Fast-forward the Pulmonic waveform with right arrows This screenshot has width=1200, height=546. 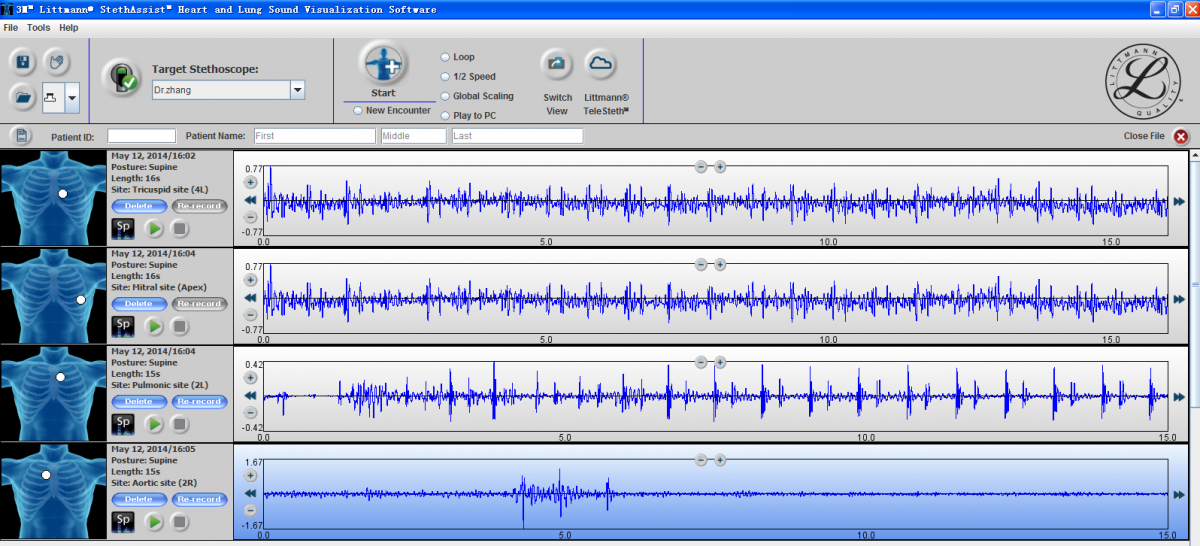click(x=1180, y=396)
